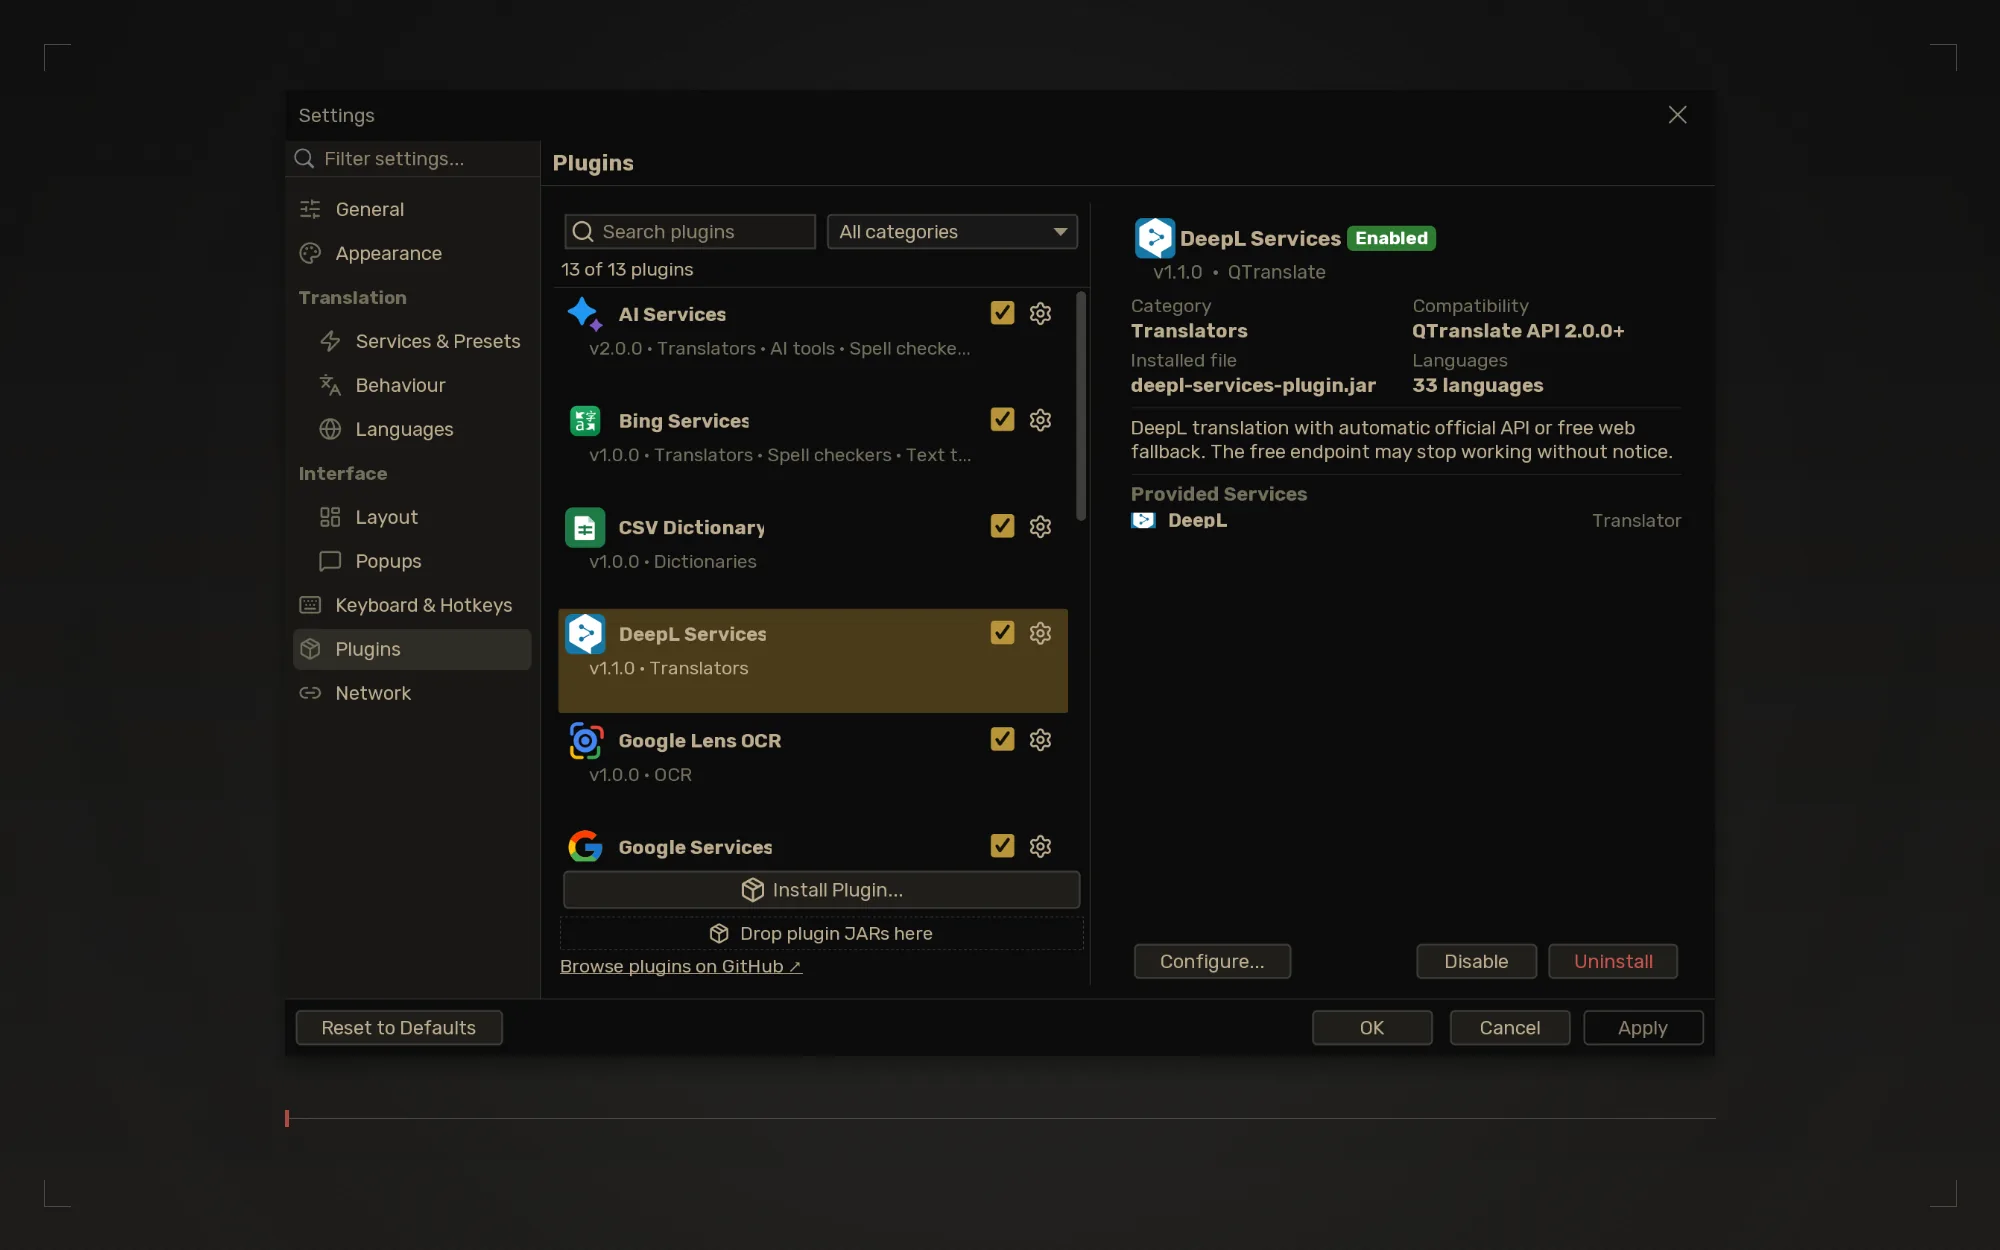Click the plugin list scrollbar

(1081, 407)
